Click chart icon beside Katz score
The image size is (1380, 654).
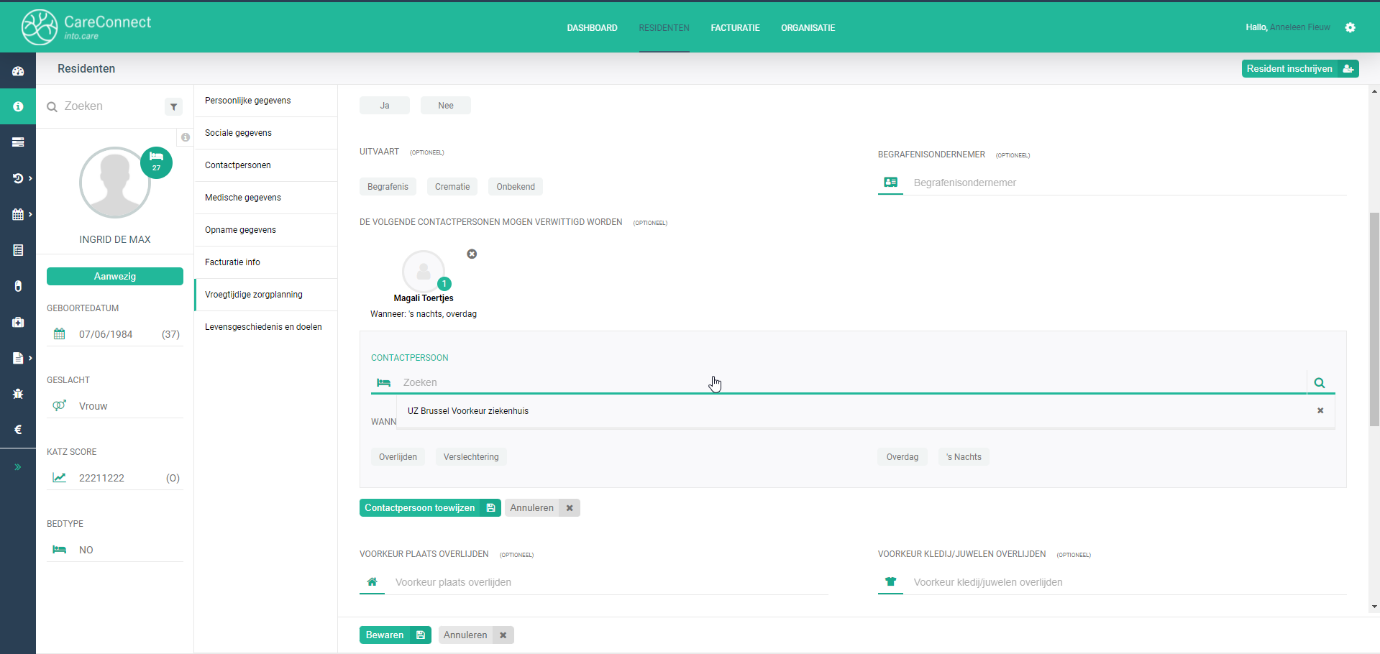coord(59,478)
